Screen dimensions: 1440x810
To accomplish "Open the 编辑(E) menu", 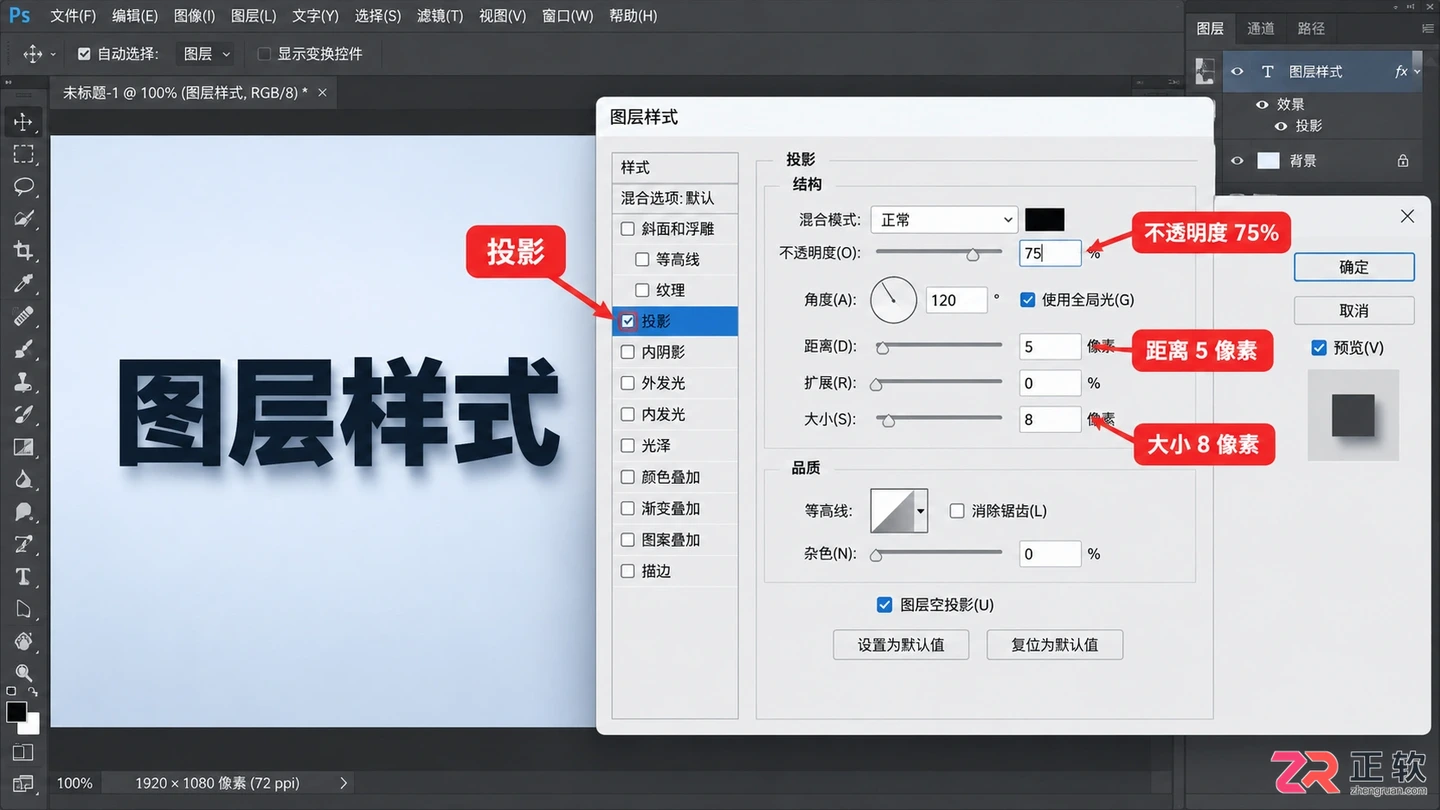I will click(x=135, y=16).
